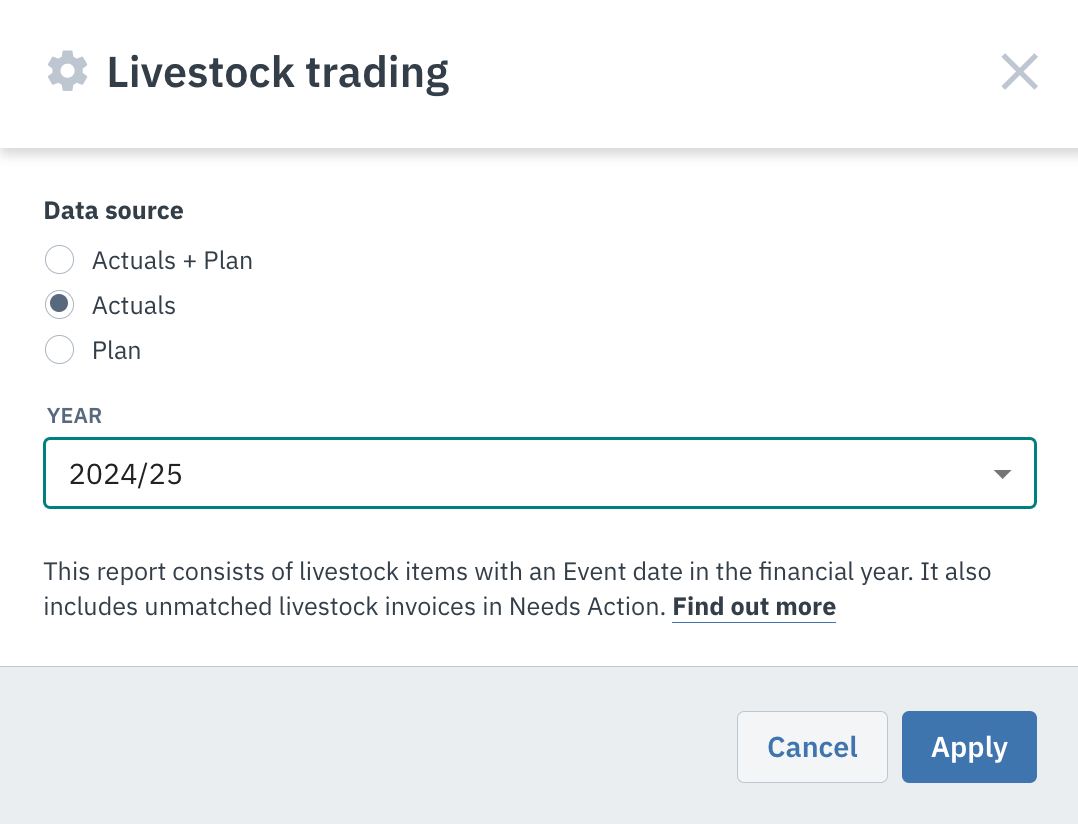The image size is (1078, 824).
Task: Click the X icon to dismiss the dialog
Action: 1019,71
